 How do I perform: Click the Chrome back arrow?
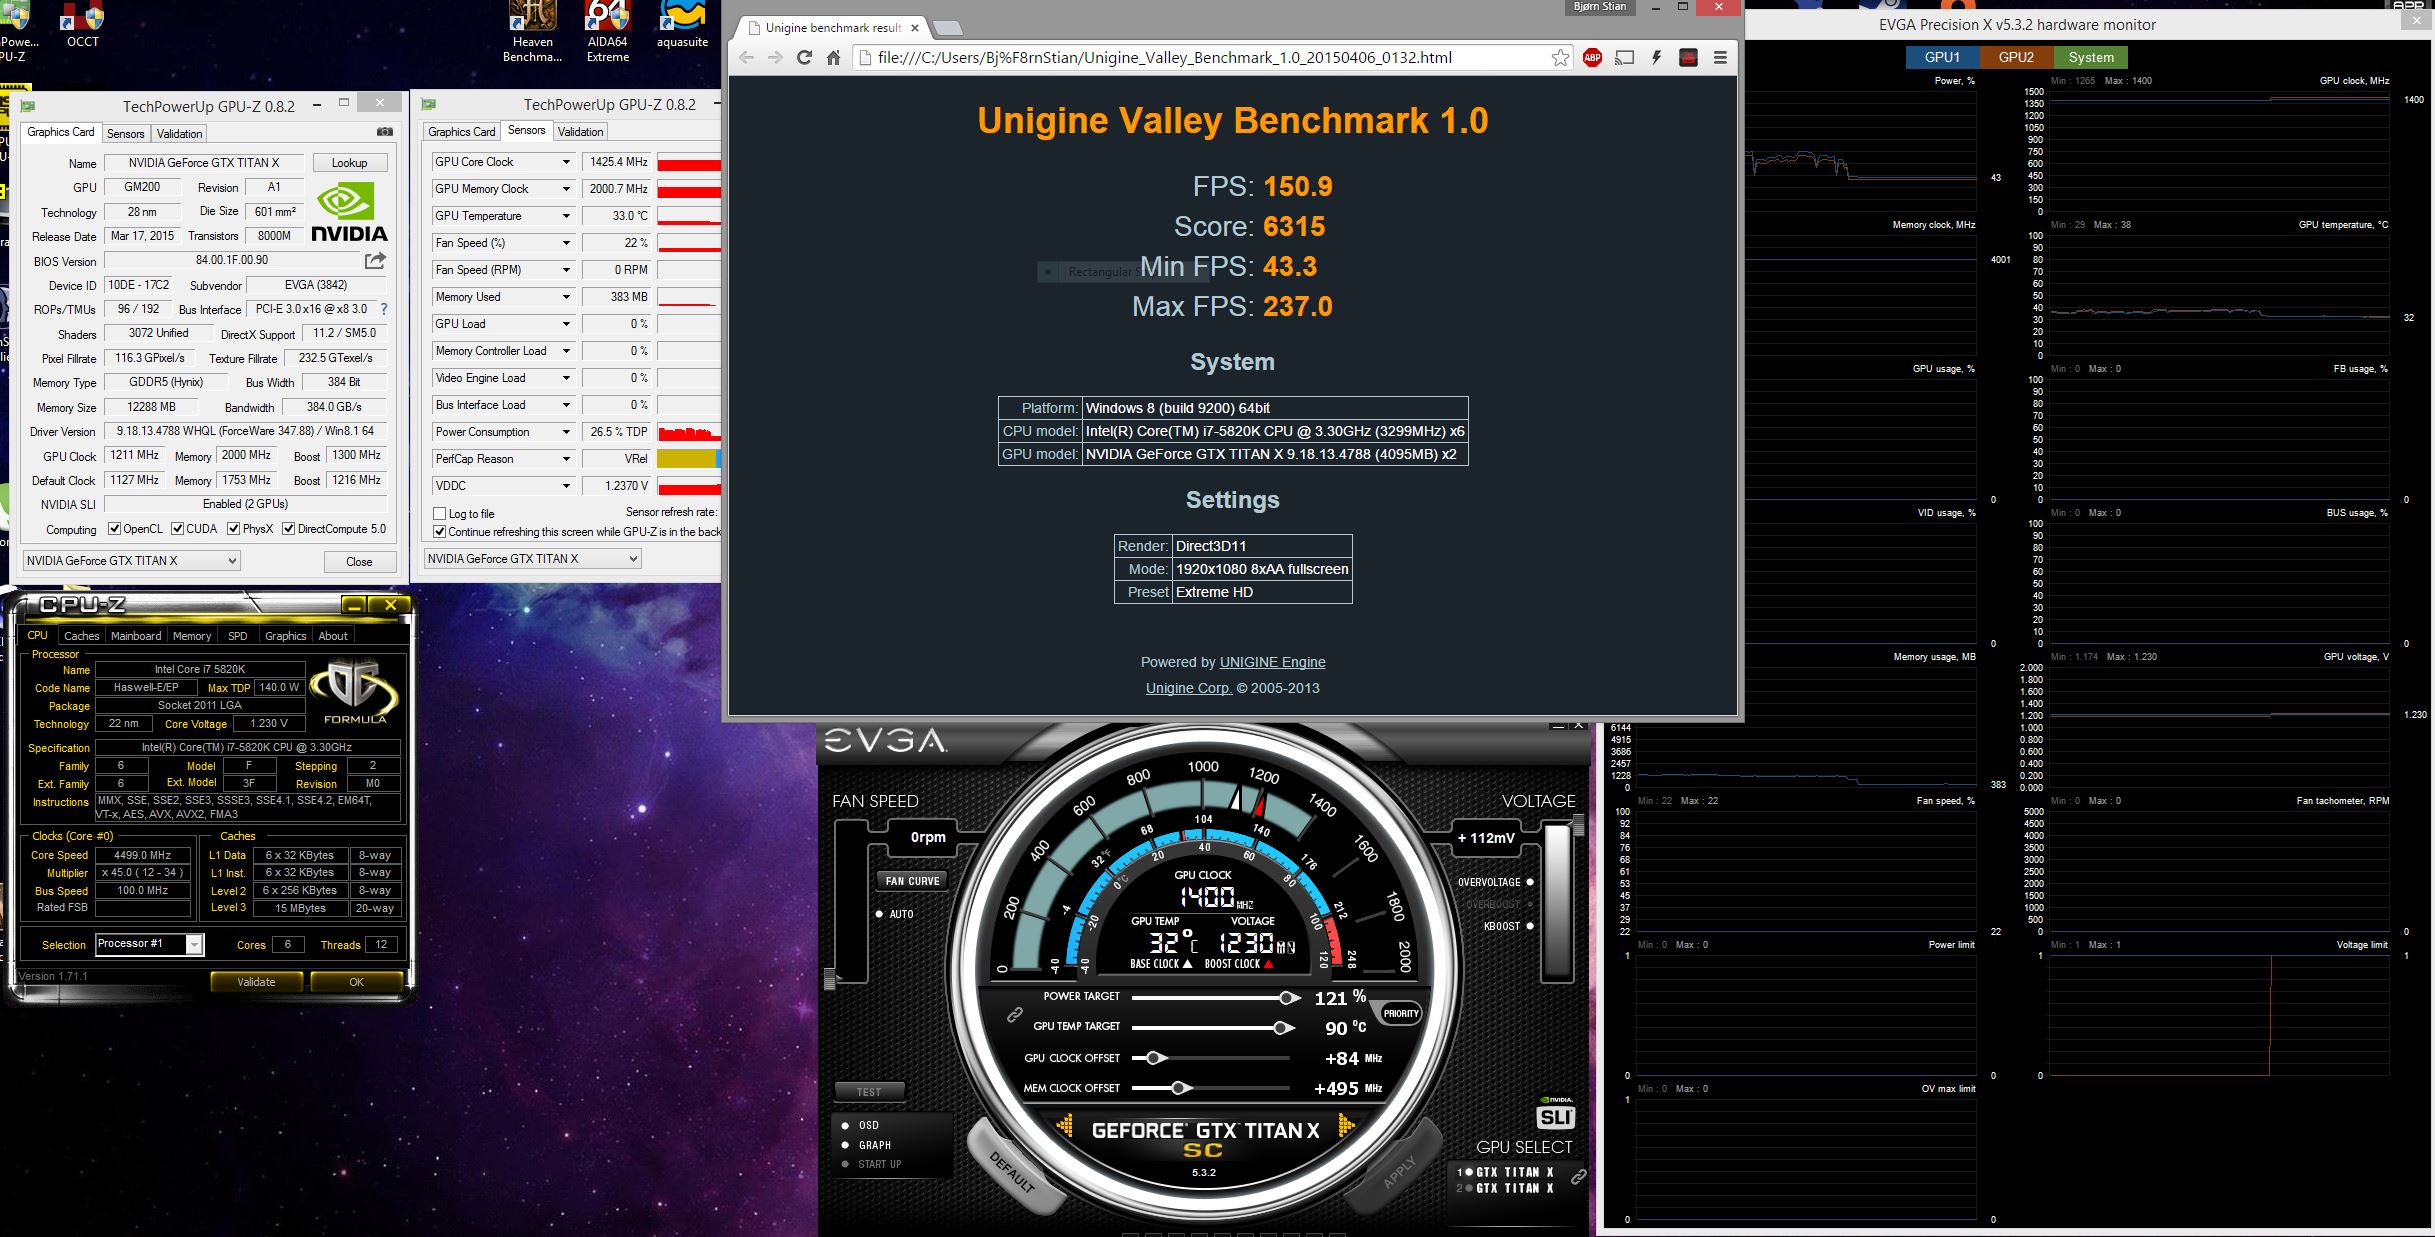click(746, 58)
